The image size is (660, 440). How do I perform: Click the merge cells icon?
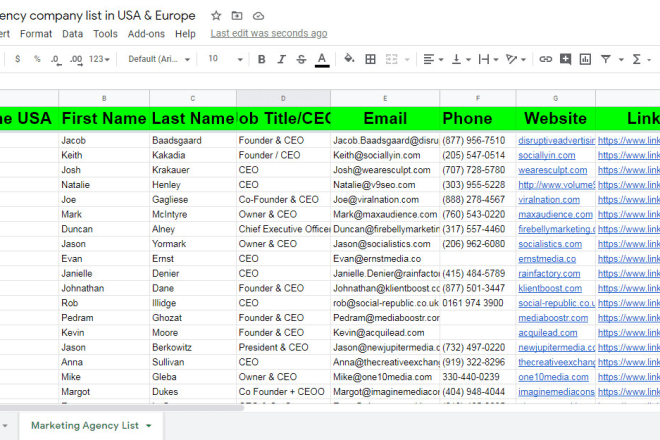tap(391, 59)
